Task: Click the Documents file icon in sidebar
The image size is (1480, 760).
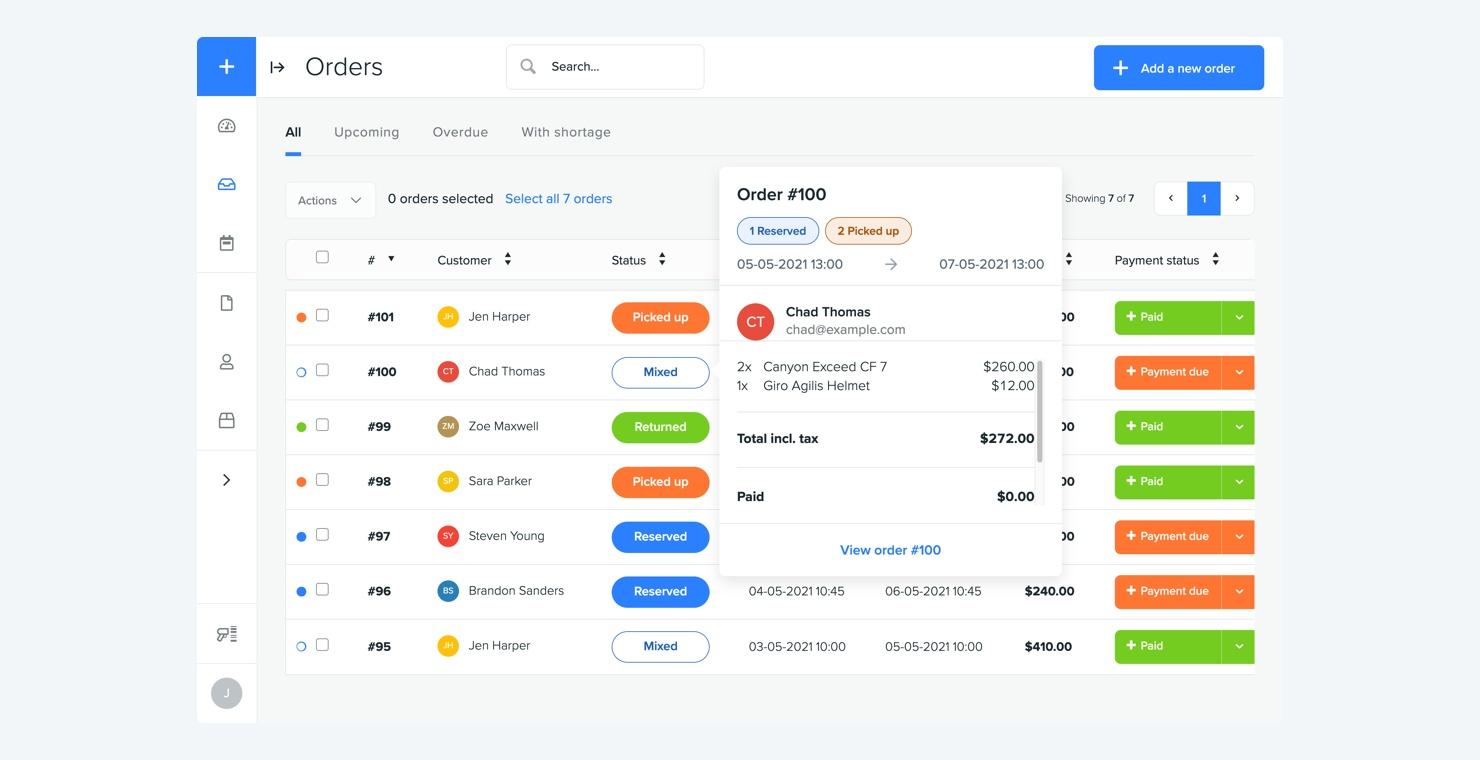Action: pos(226,301)
